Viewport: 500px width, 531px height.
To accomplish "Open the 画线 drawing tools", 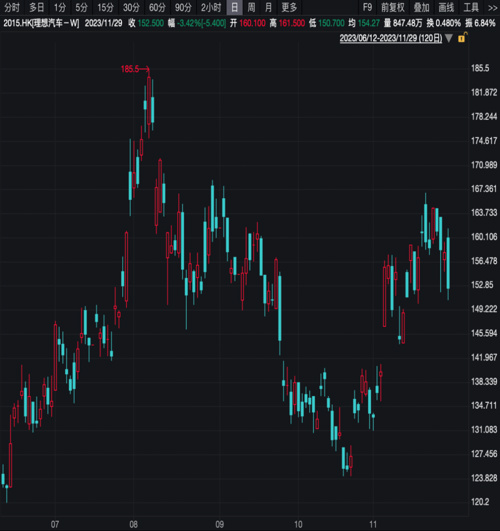I will click(446, 7).
